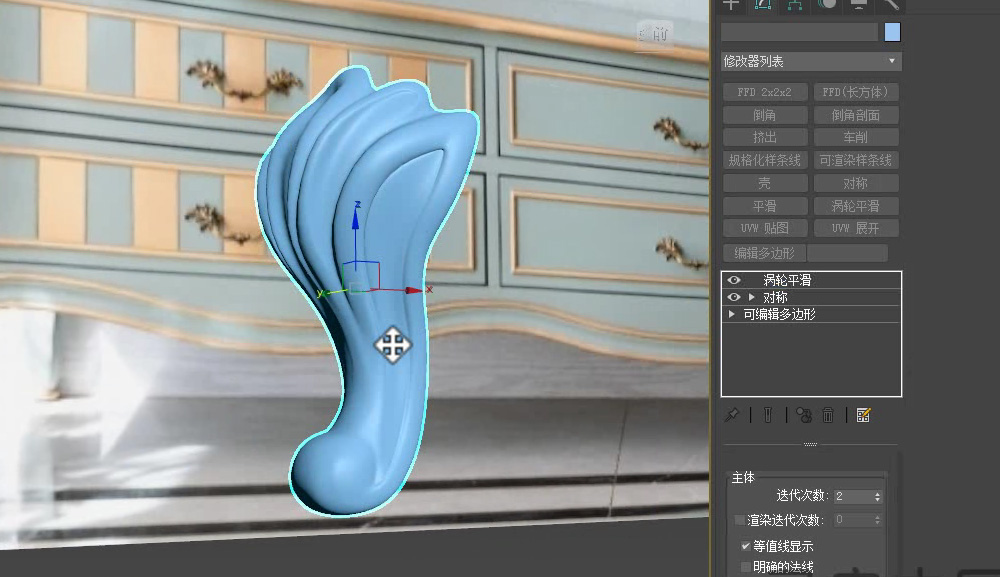Click the object color swatch
The image size is (1000, 577).
(892, 32)
